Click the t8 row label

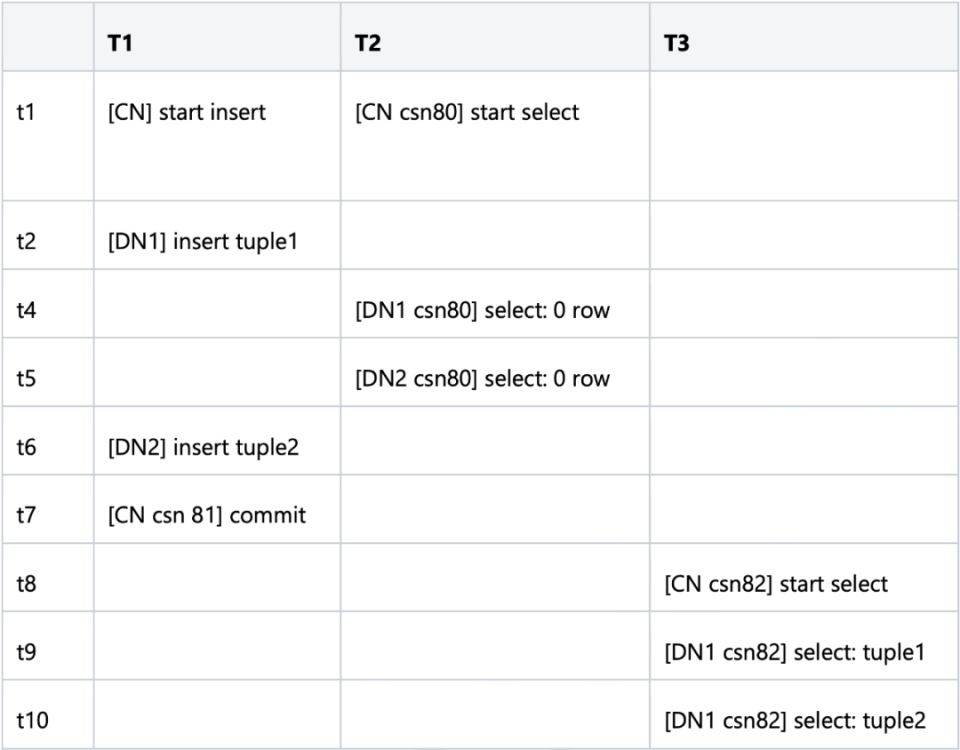27,583
